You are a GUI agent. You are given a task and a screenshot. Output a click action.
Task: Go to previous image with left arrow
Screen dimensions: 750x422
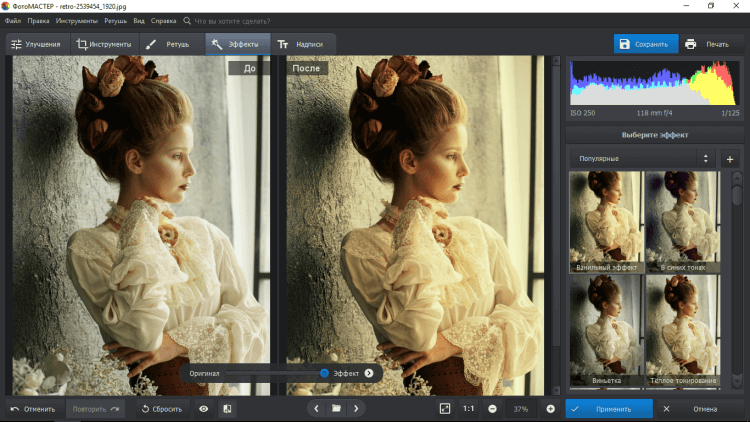click(x=316, y=409)
